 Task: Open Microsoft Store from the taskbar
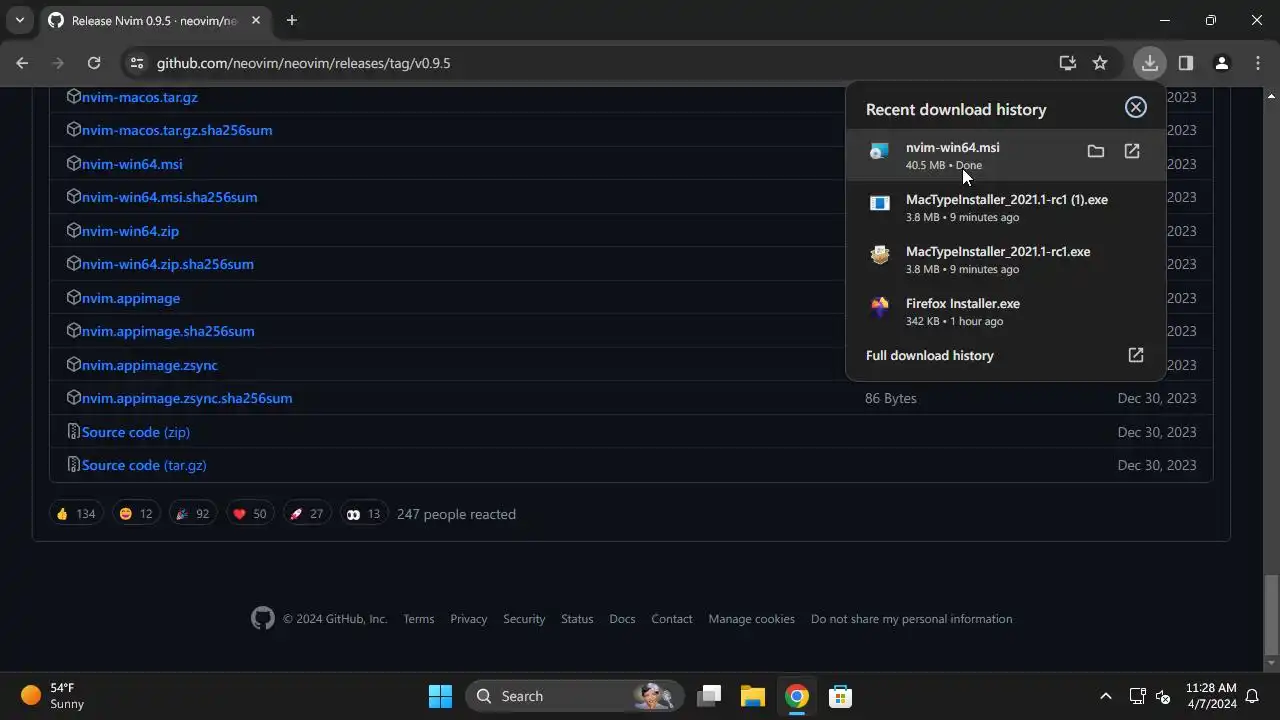pyautogui.click(x=840, y=696)
